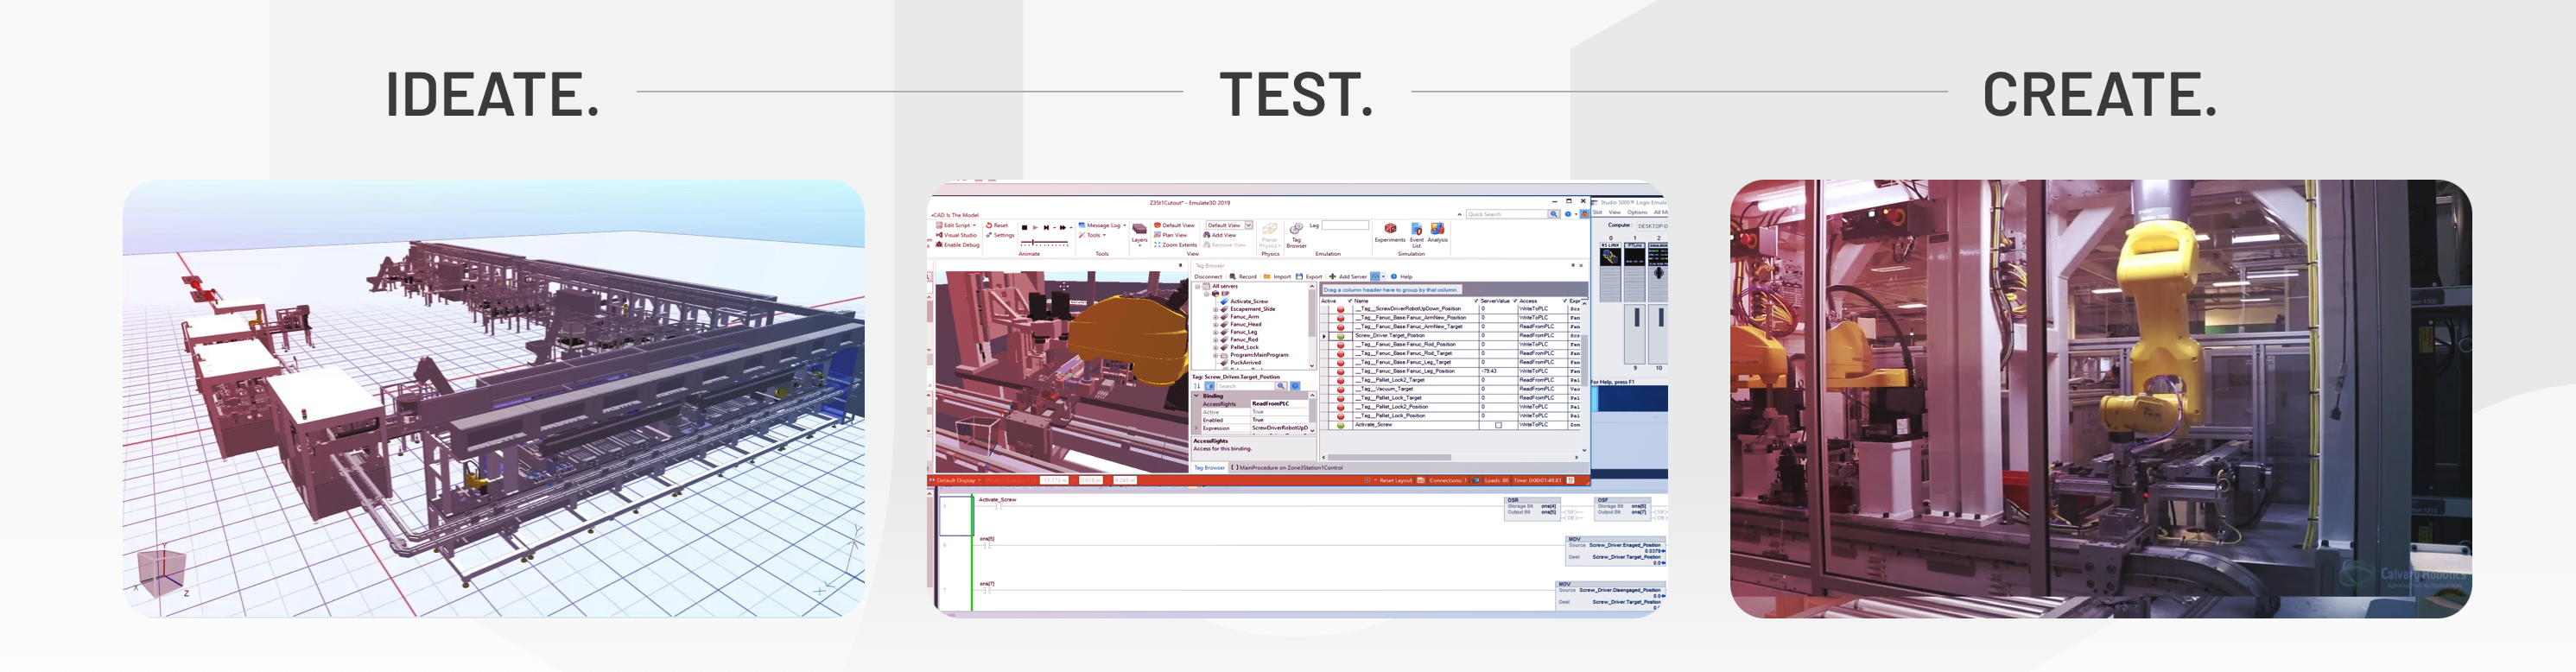Viewport: 2576px width, 672px height.
Task: Open the Default Display dropdown in status bar
Action: [957, 480]
